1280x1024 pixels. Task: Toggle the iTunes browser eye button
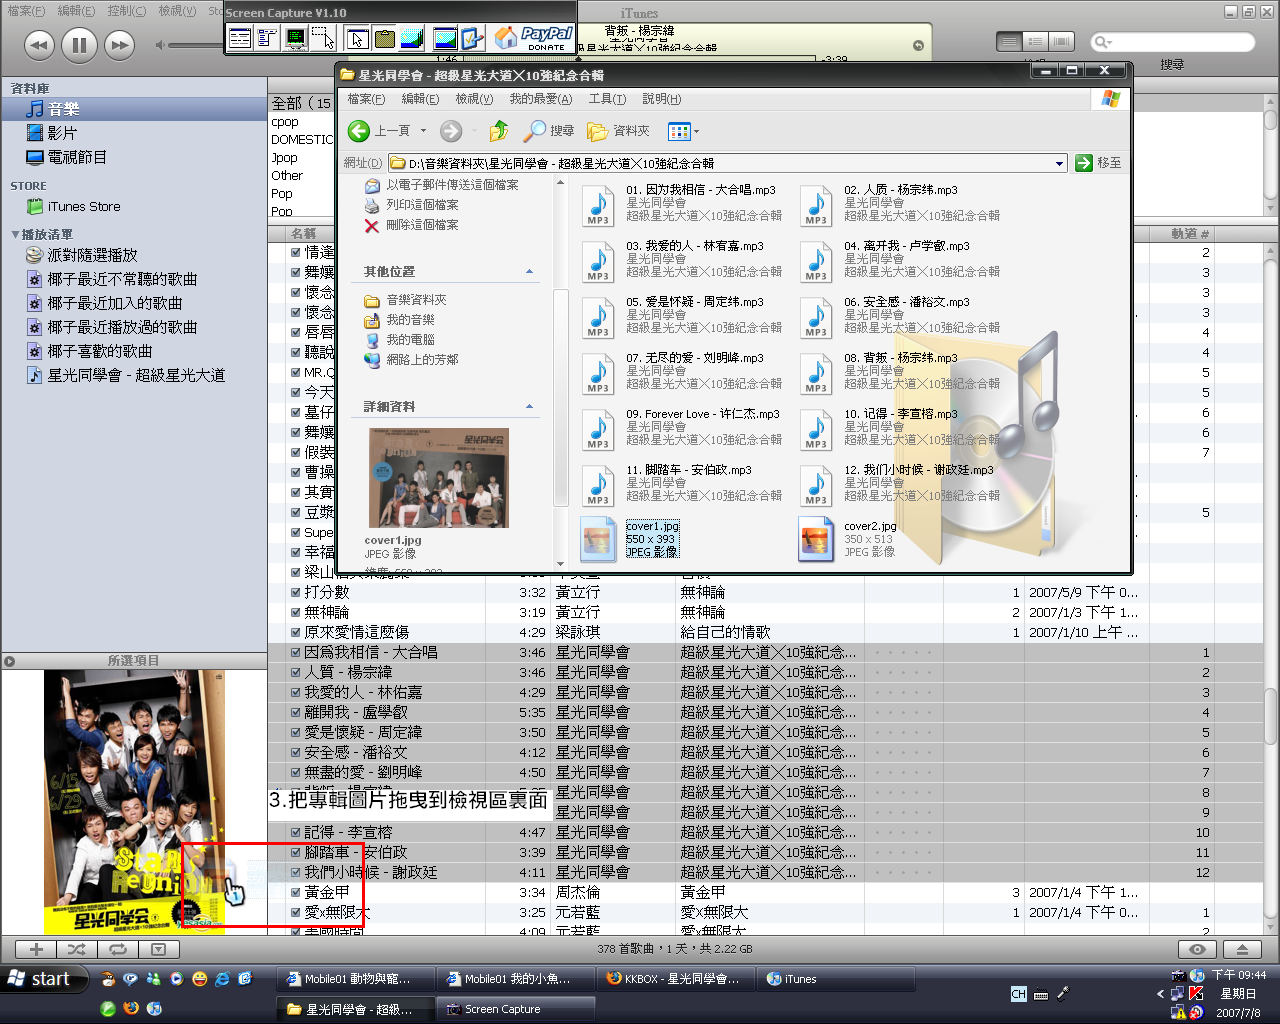pyautogui.click(x=1197, y=949)
